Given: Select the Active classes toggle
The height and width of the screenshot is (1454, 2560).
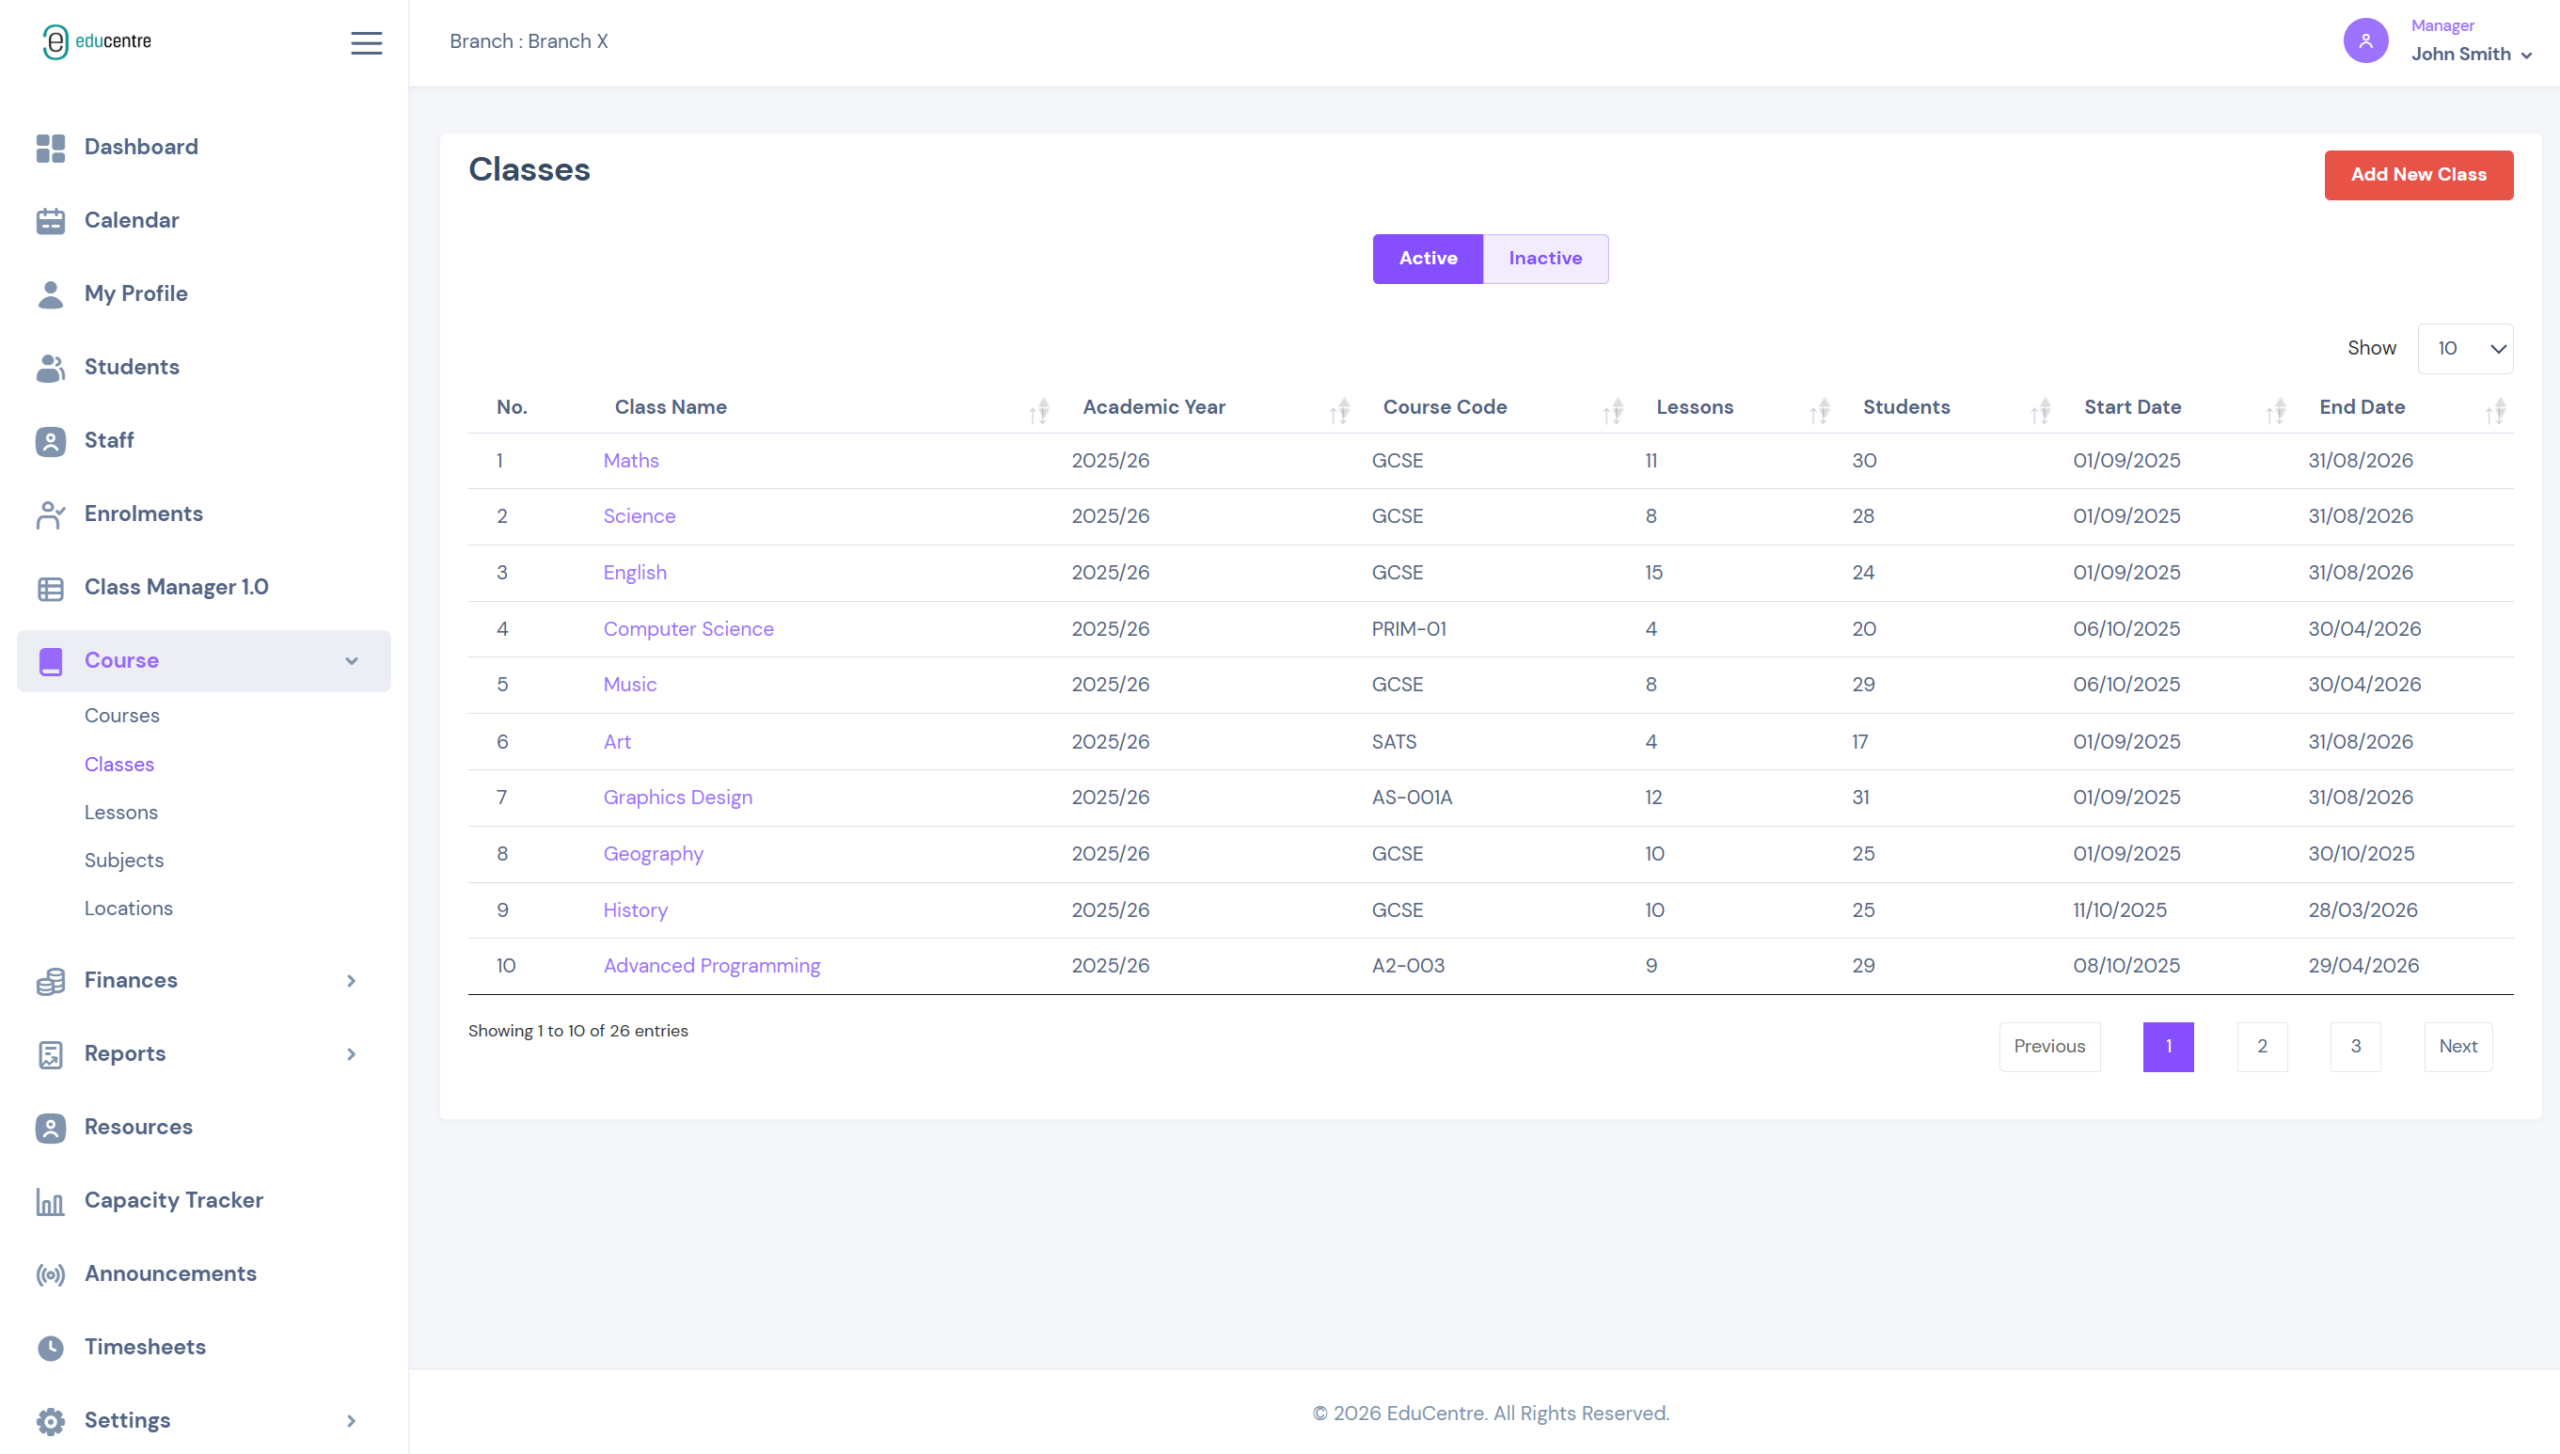Looking at the screenshot, I should [1427, 259].
